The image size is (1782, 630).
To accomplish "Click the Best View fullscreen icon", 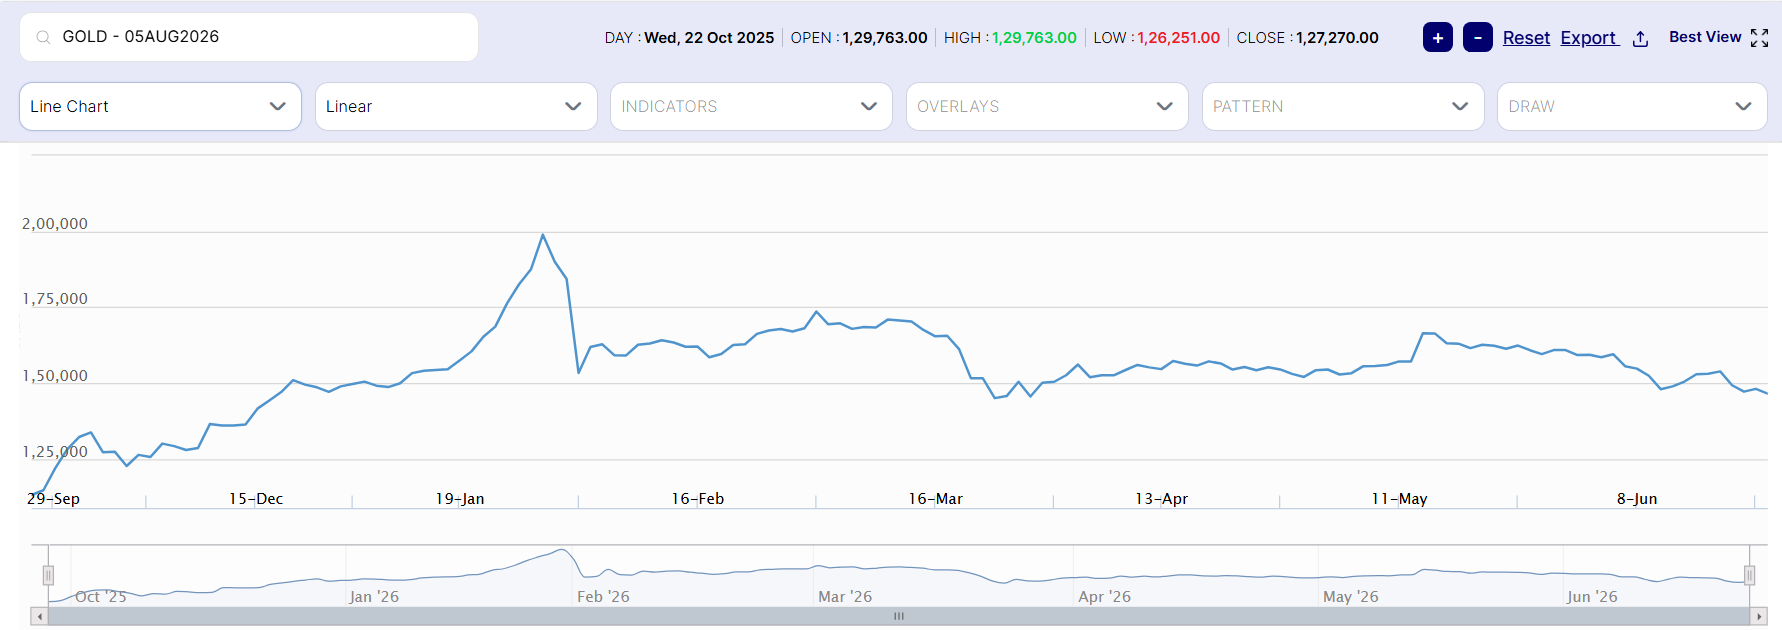I will click(x=1760, y=38).
